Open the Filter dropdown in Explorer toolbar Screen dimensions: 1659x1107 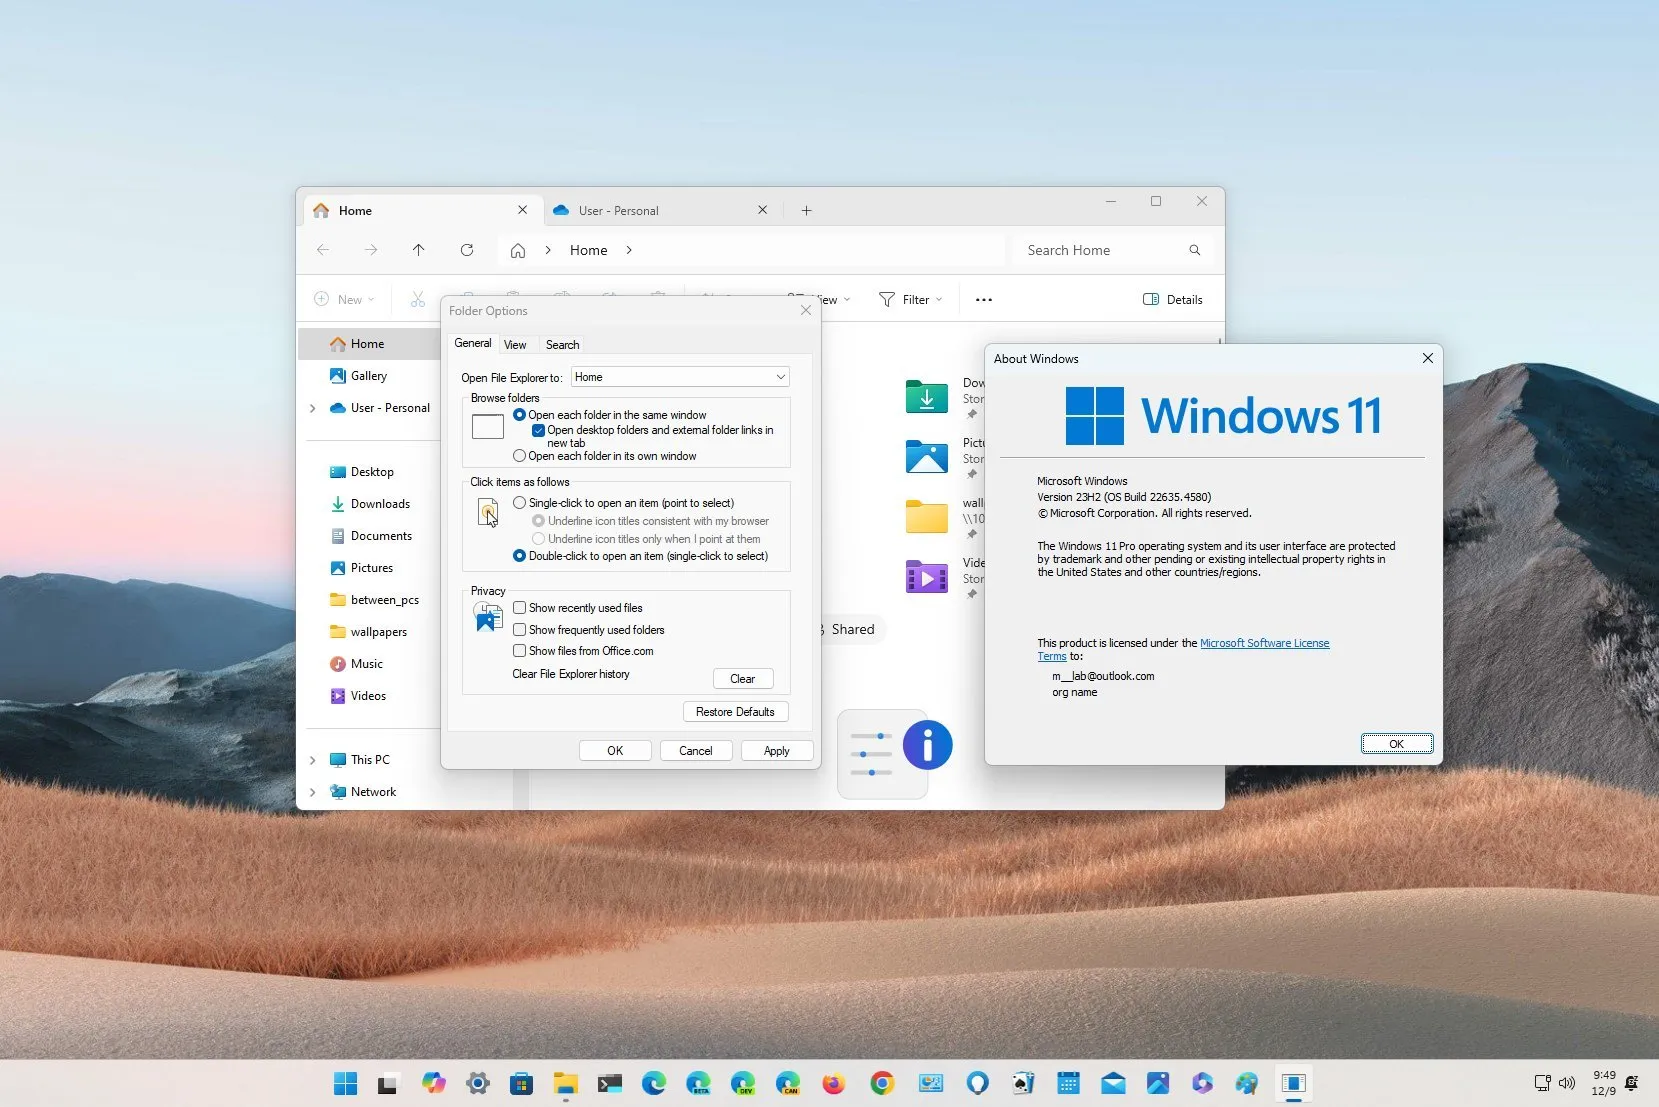910,300
